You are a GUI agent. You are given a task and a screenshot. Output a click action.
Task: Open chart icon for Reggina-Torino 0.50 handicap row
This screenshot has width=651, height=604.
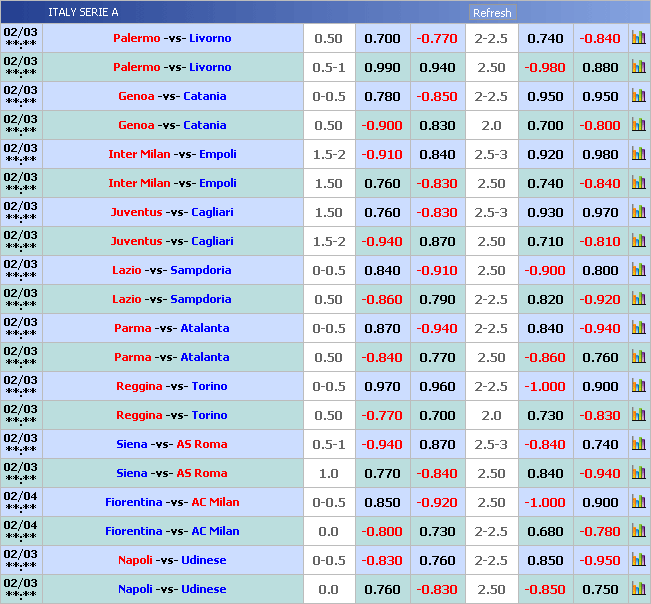(638, 415)
